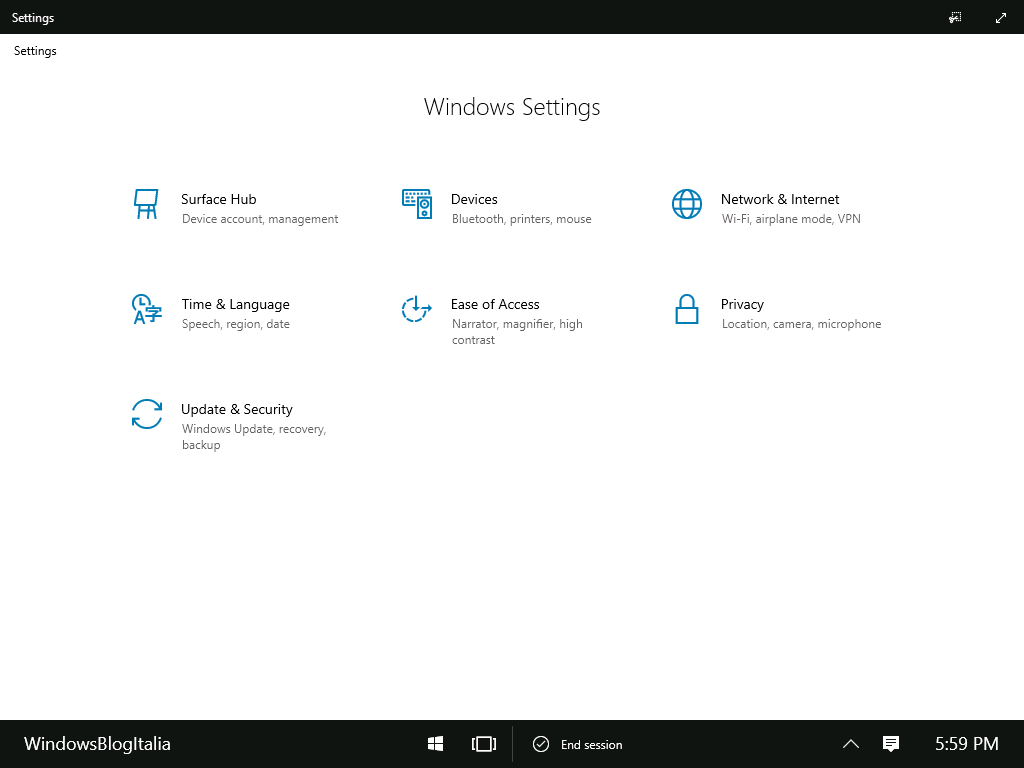This screenshot has width=1024, height=768.
Task: Click the End session label
Action: [x=592, y=744]
